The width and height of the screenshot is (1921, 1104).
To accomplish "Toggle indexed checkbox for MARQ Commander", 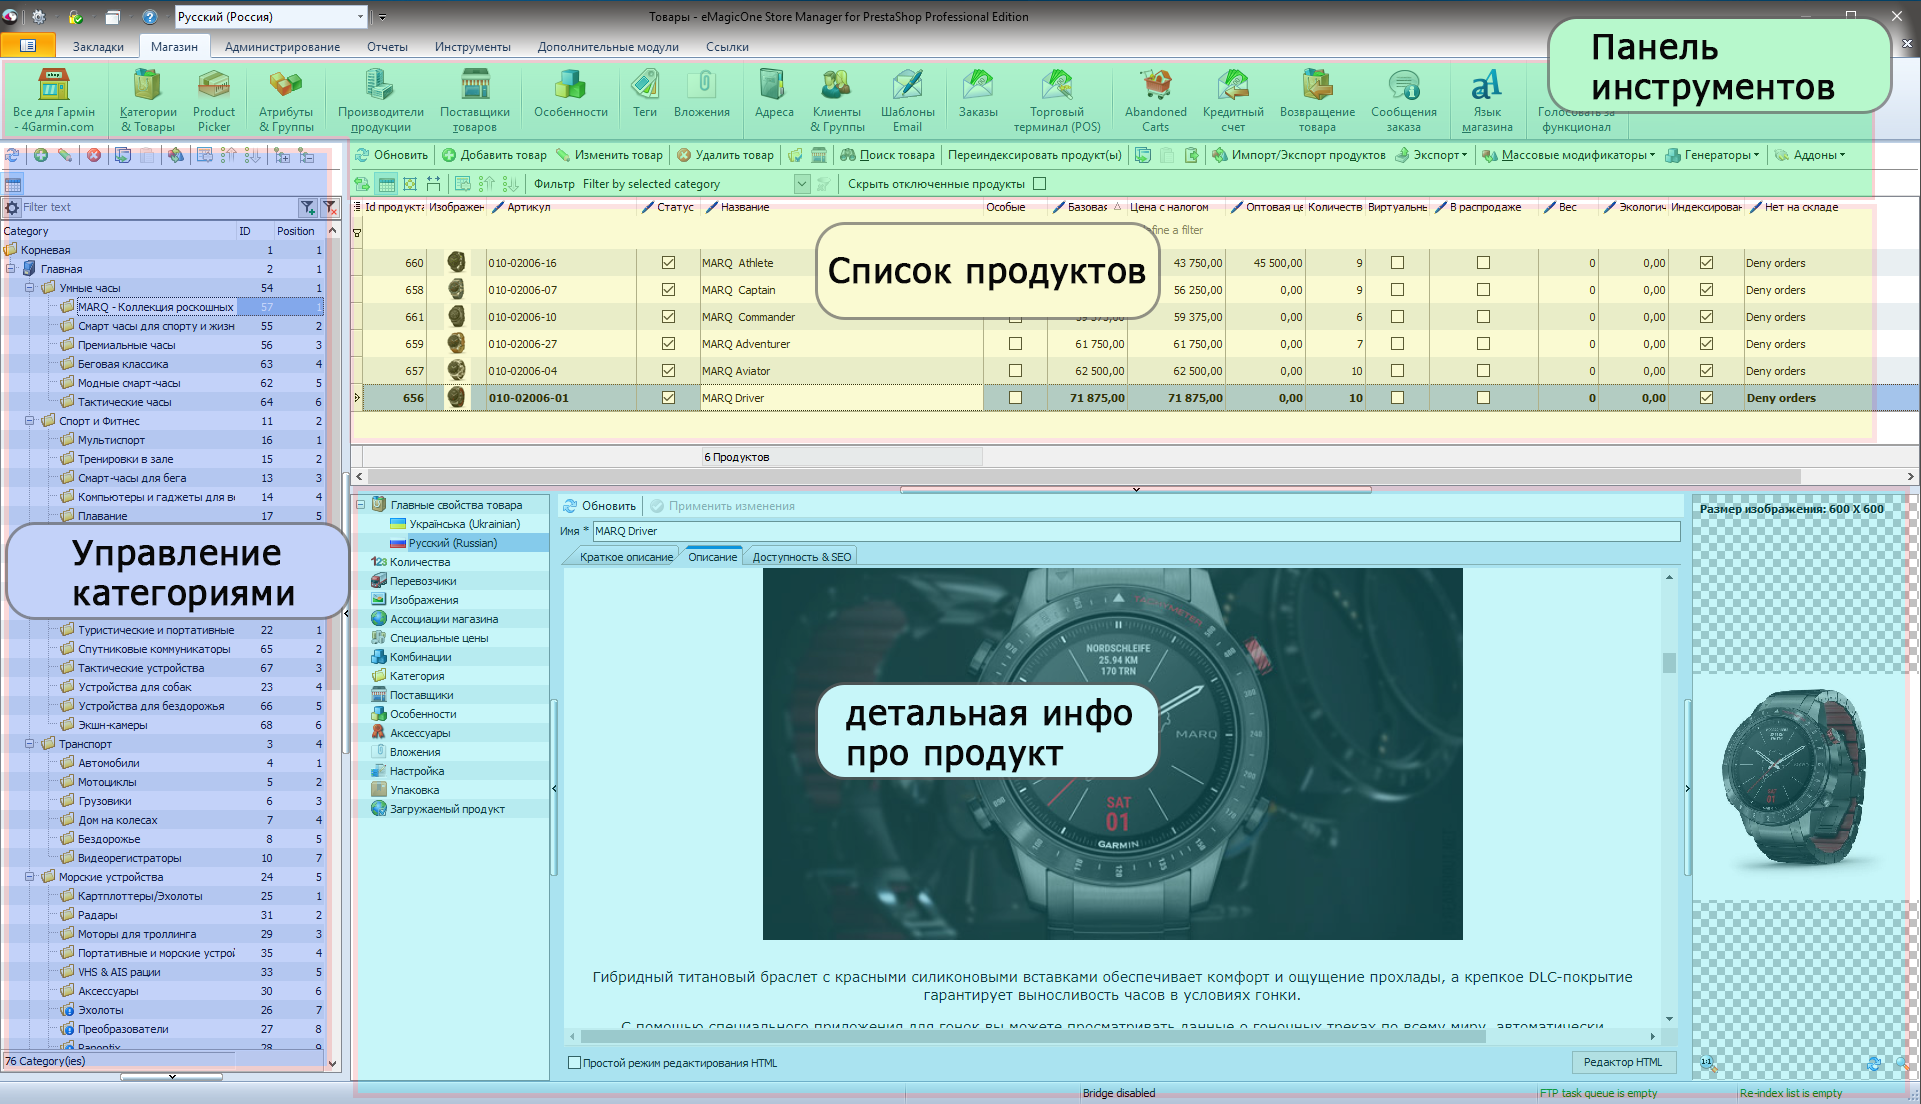I will (1706, 317).
